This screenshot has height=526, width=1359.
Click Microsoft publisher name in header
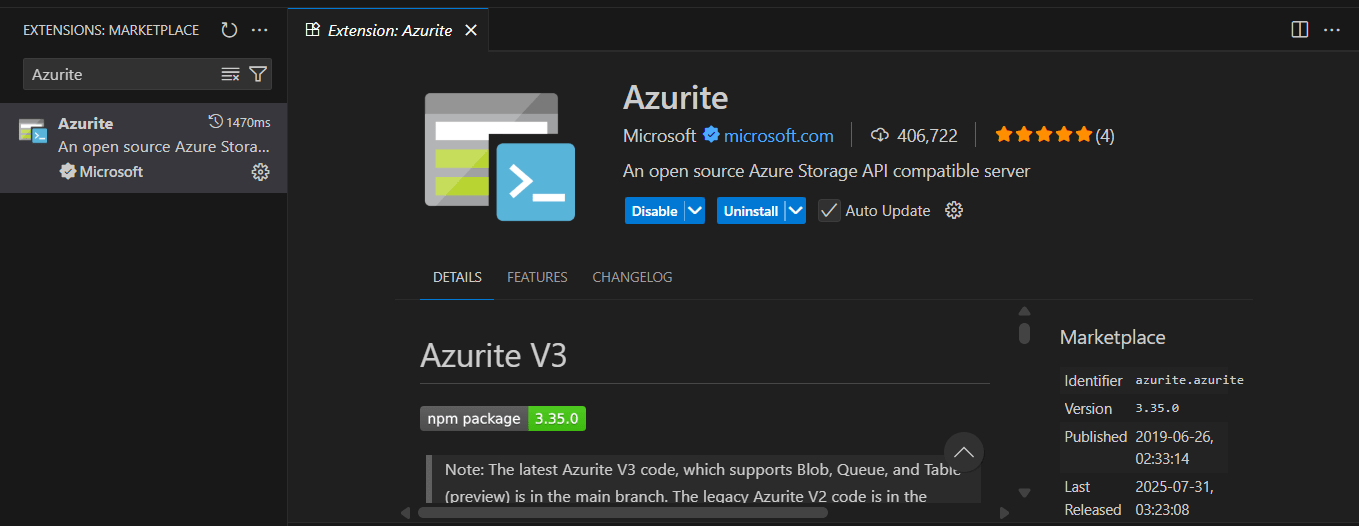click(x=659, y=135)
